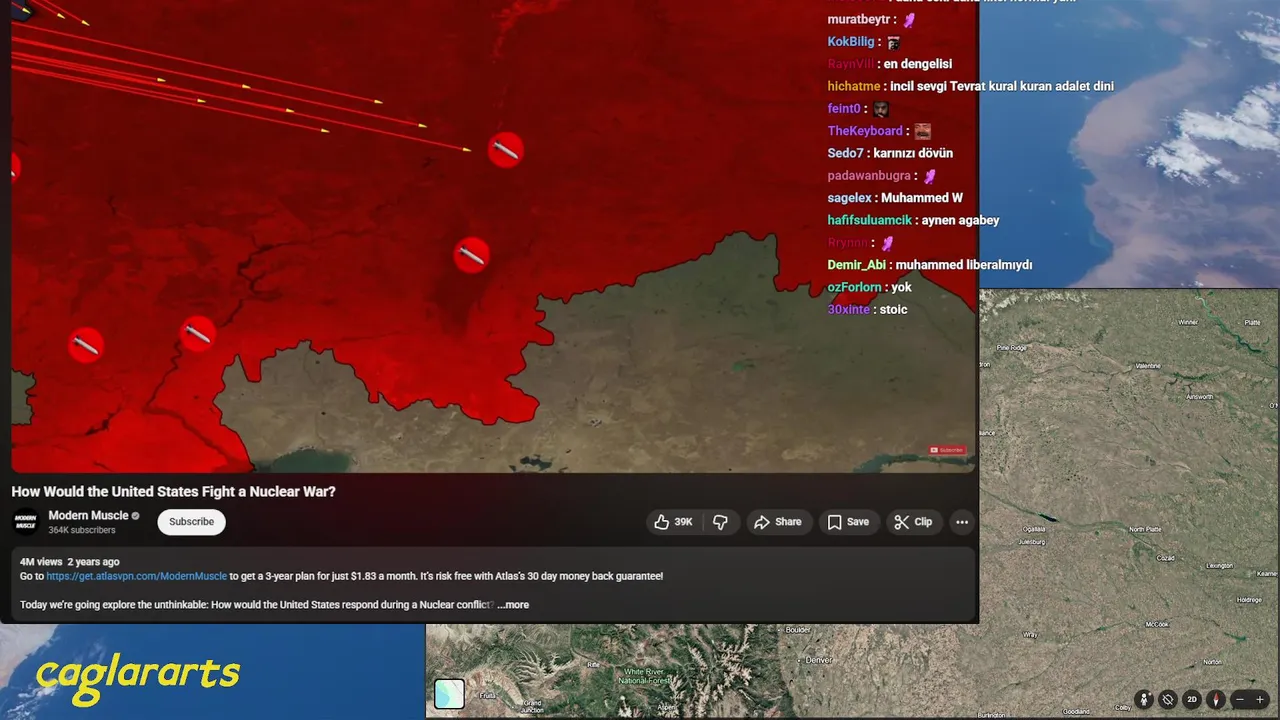Screen dimensions: 1280x720
Task: Select chat username hichatme
Action: [x=854, y=86]
